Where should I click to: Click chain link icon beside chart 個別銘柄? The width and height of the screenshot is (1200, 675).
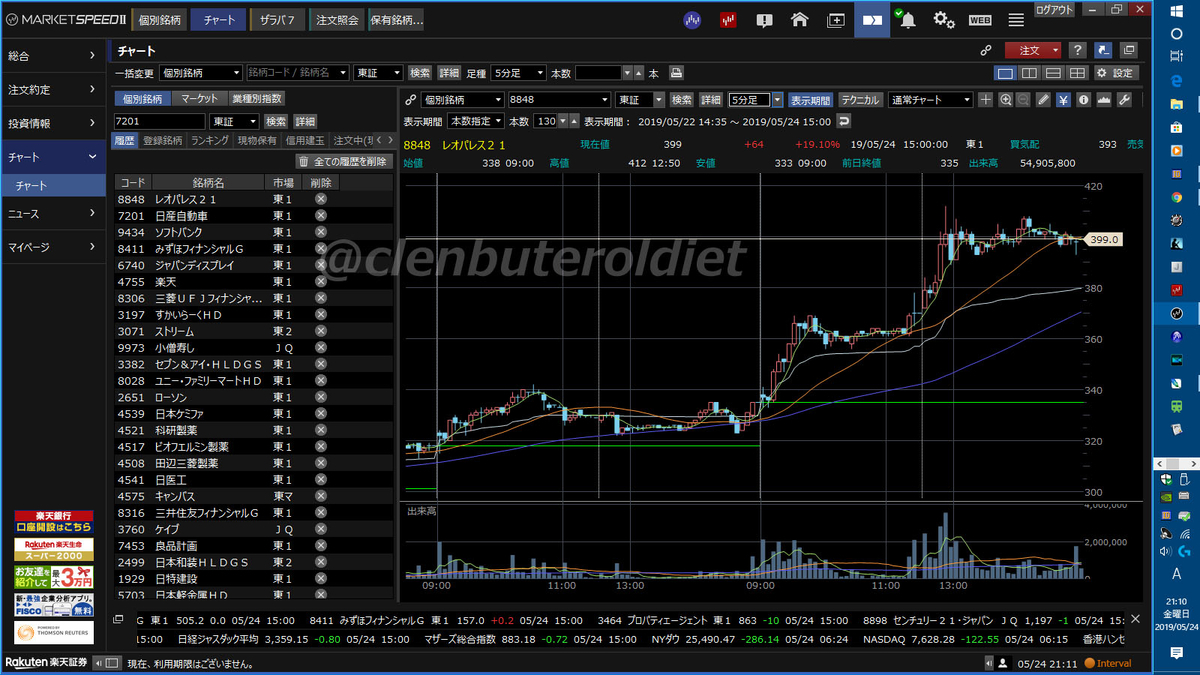(410, 100)
